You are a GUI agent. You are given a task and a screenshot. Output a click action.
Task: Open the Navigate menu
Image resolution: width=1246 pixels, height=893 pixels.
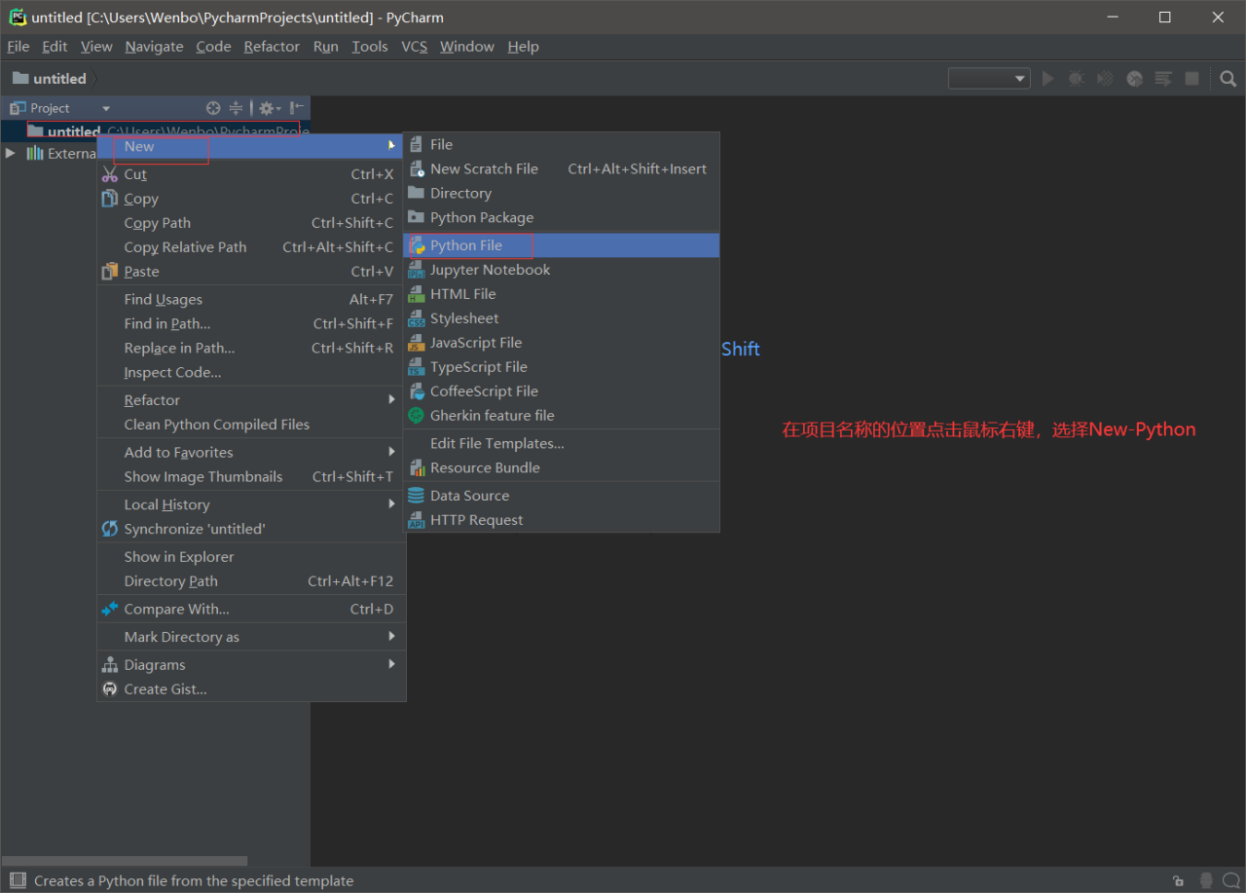(x=154, y=46)
